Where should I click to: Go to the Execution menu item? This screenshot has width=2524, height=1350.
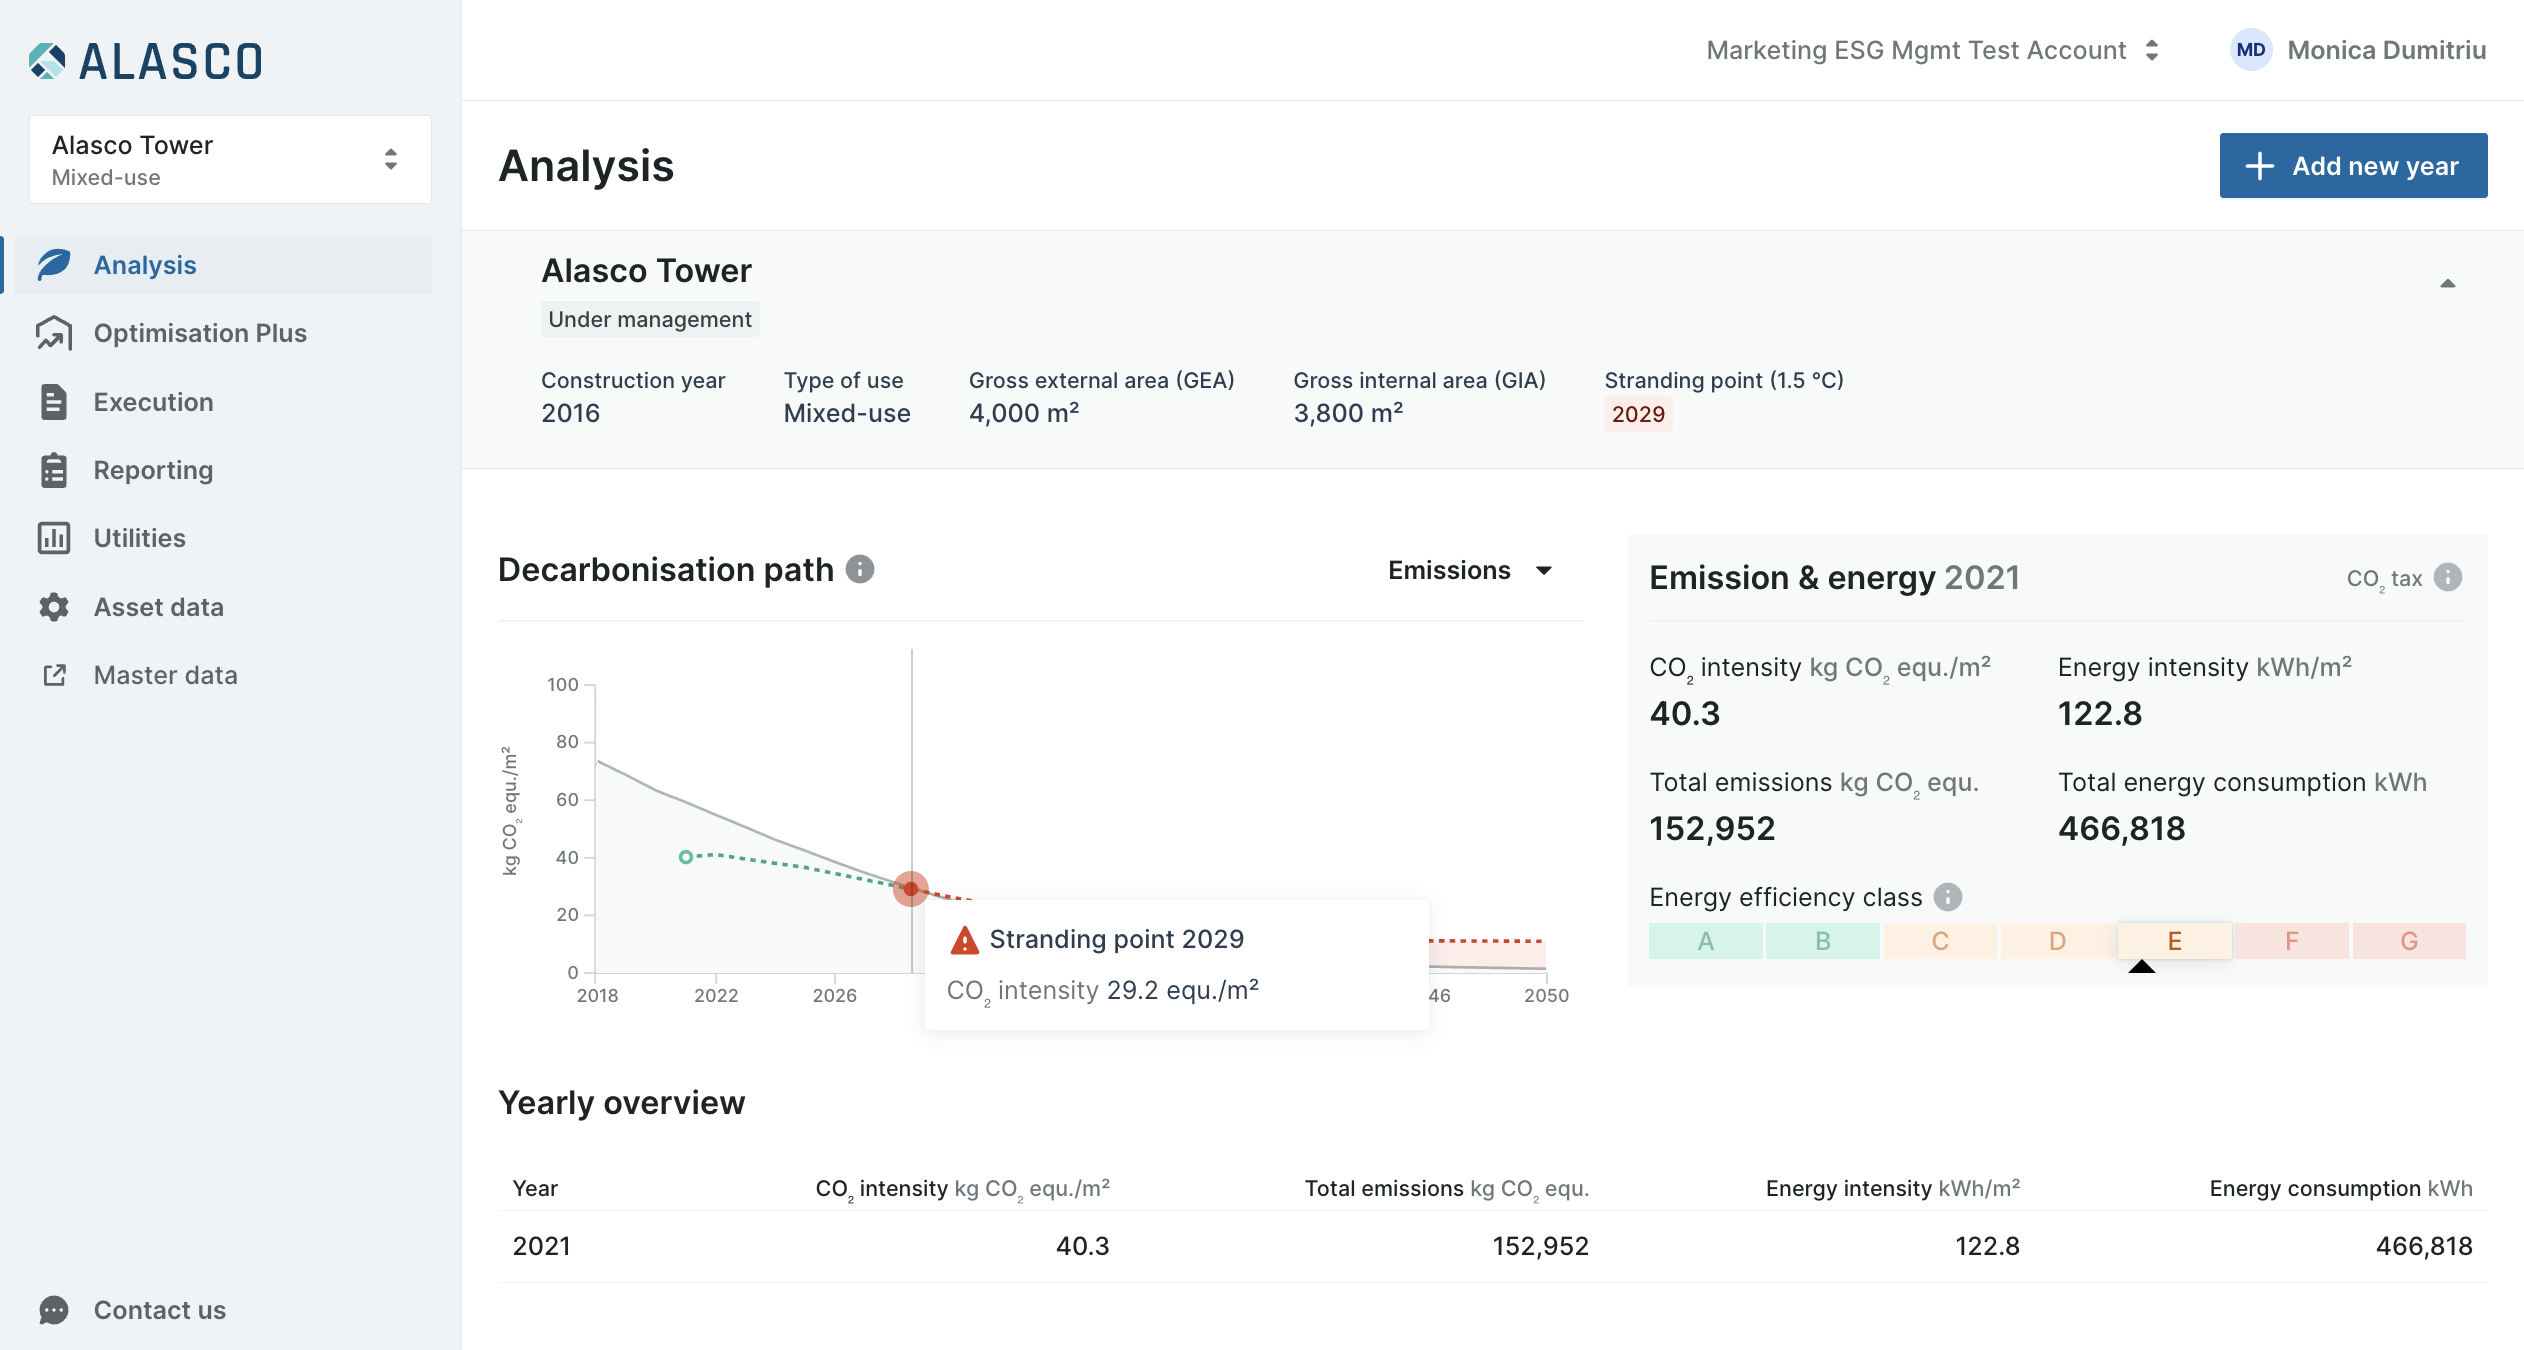tap(153, 402)
